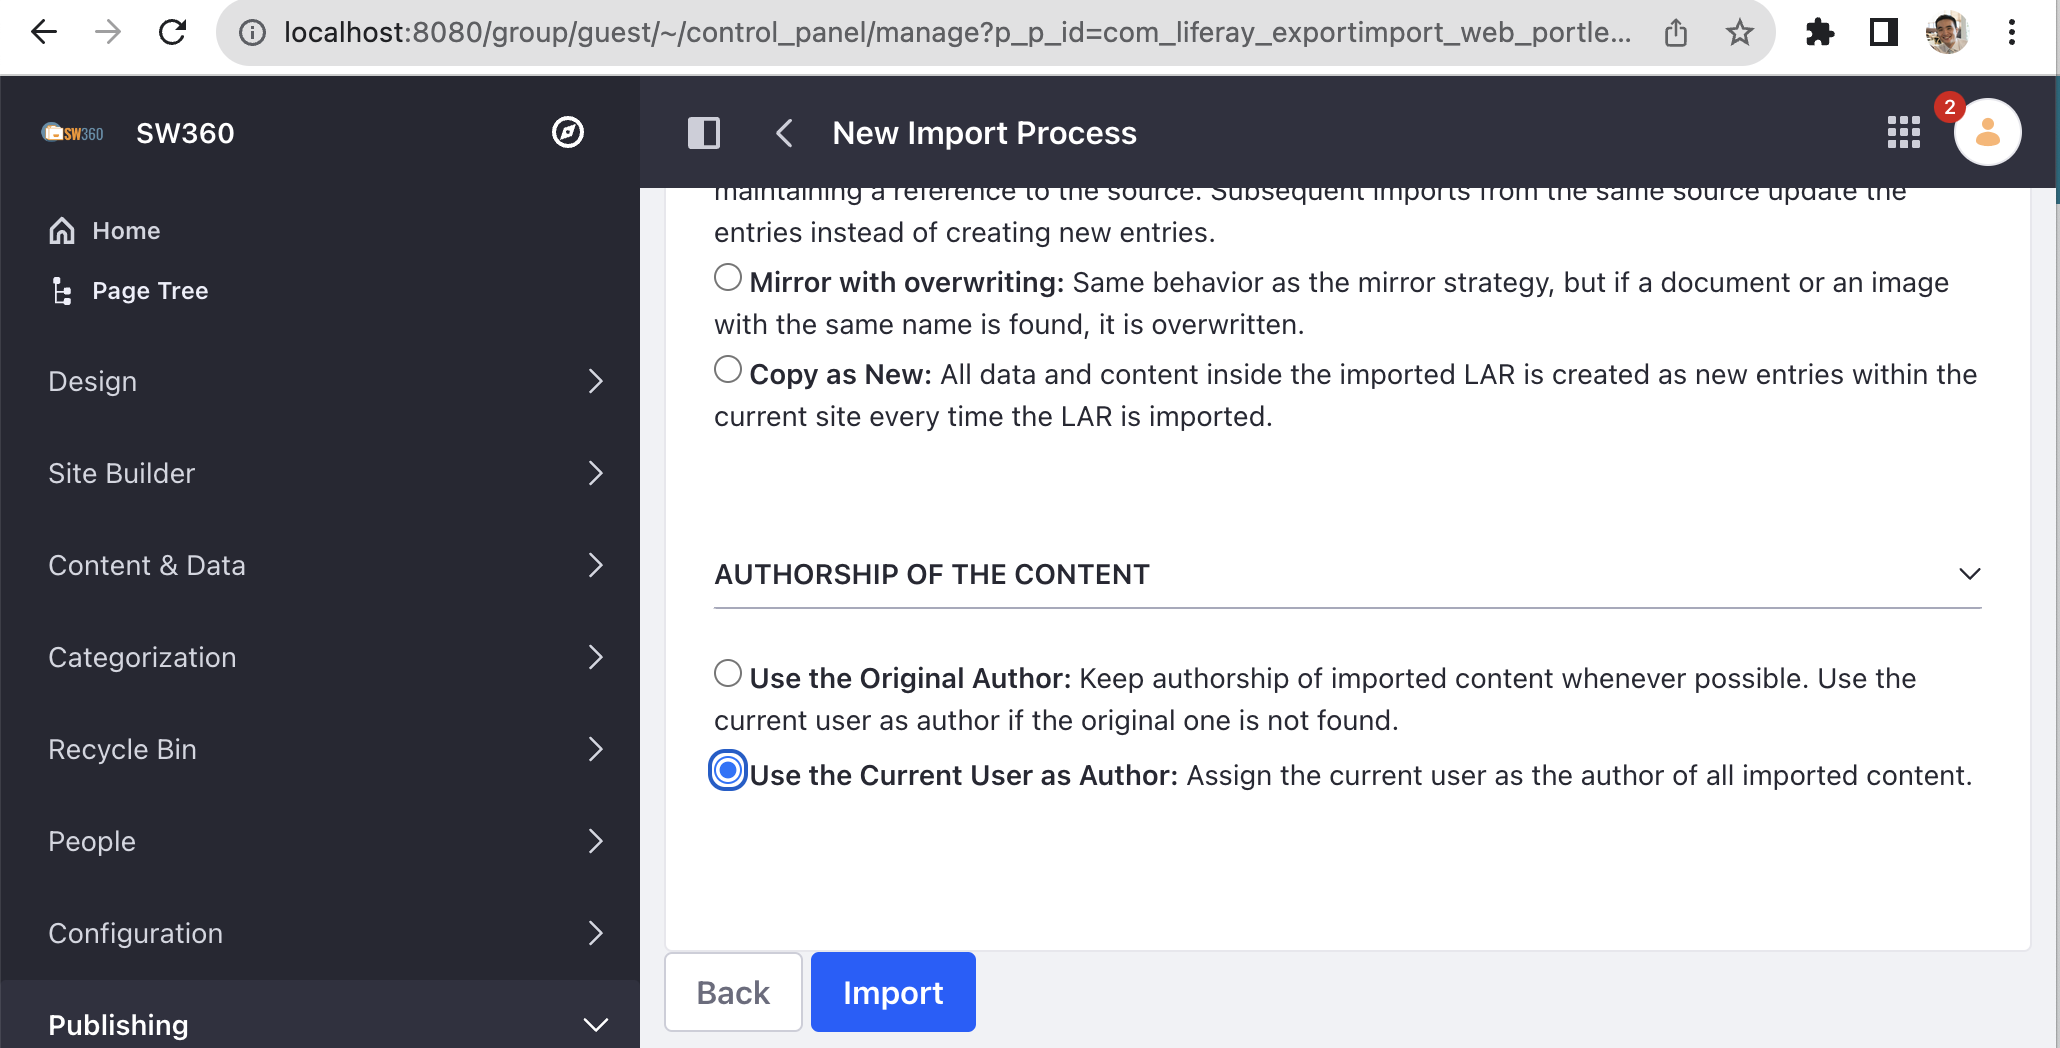Select the Copy as New radio button
The width and height of the screenshot is (2060, 1048).
coord(728,370)
